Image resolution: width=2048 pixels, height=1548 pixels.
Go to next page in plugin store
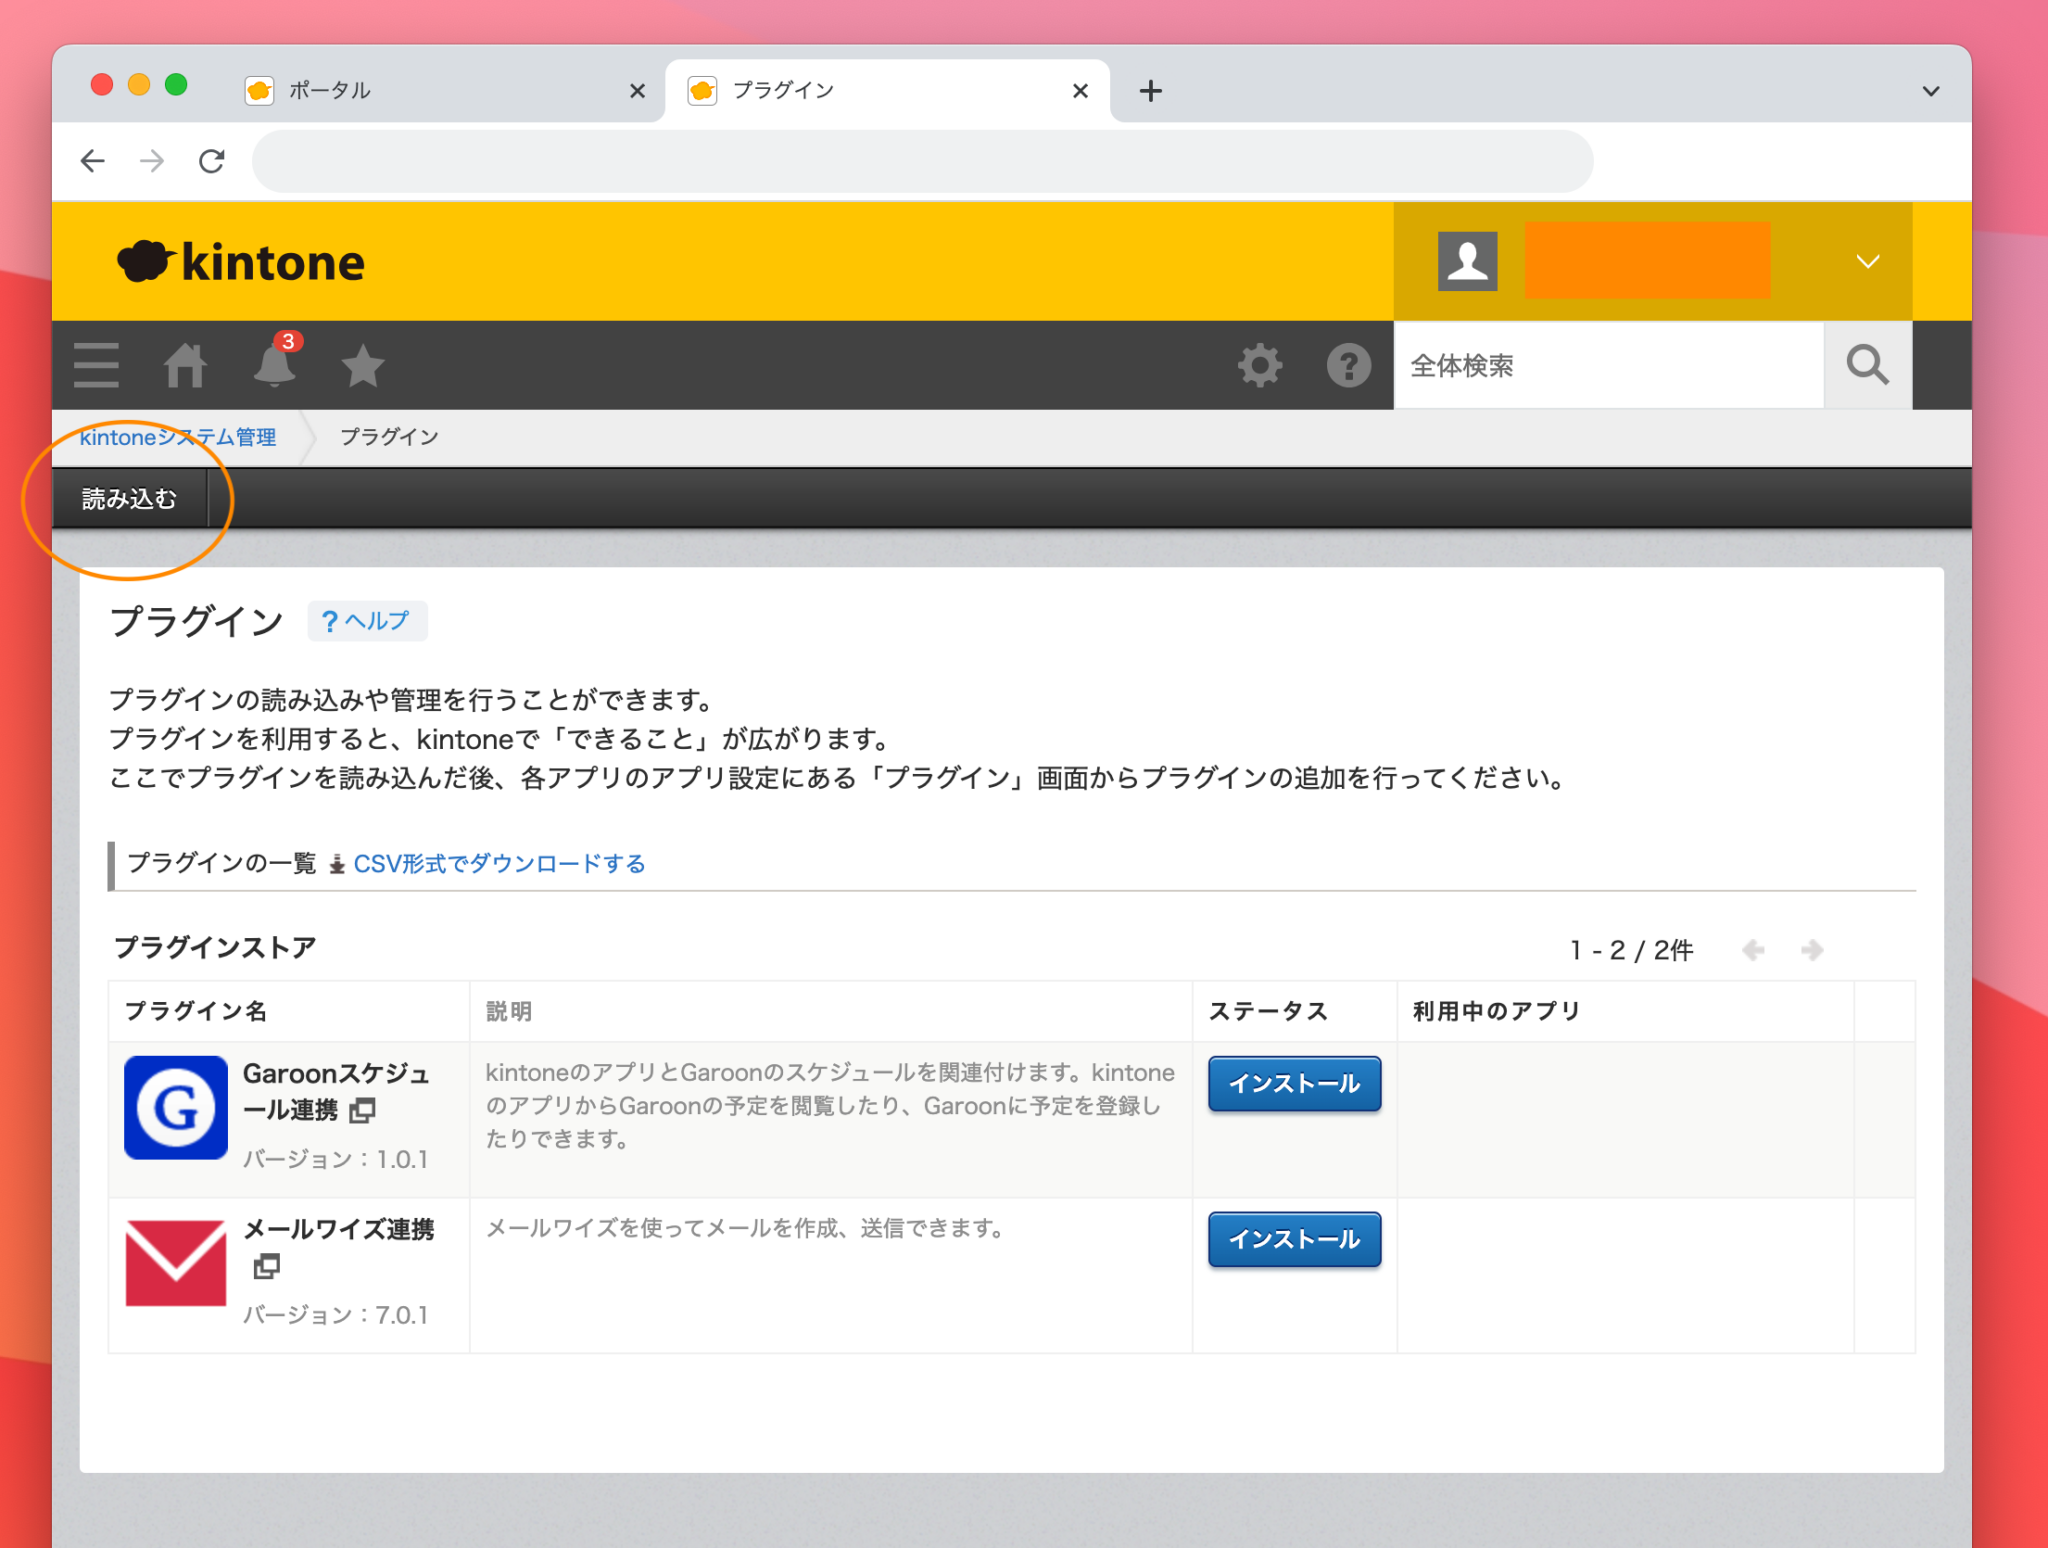(x=1812, y=950)
